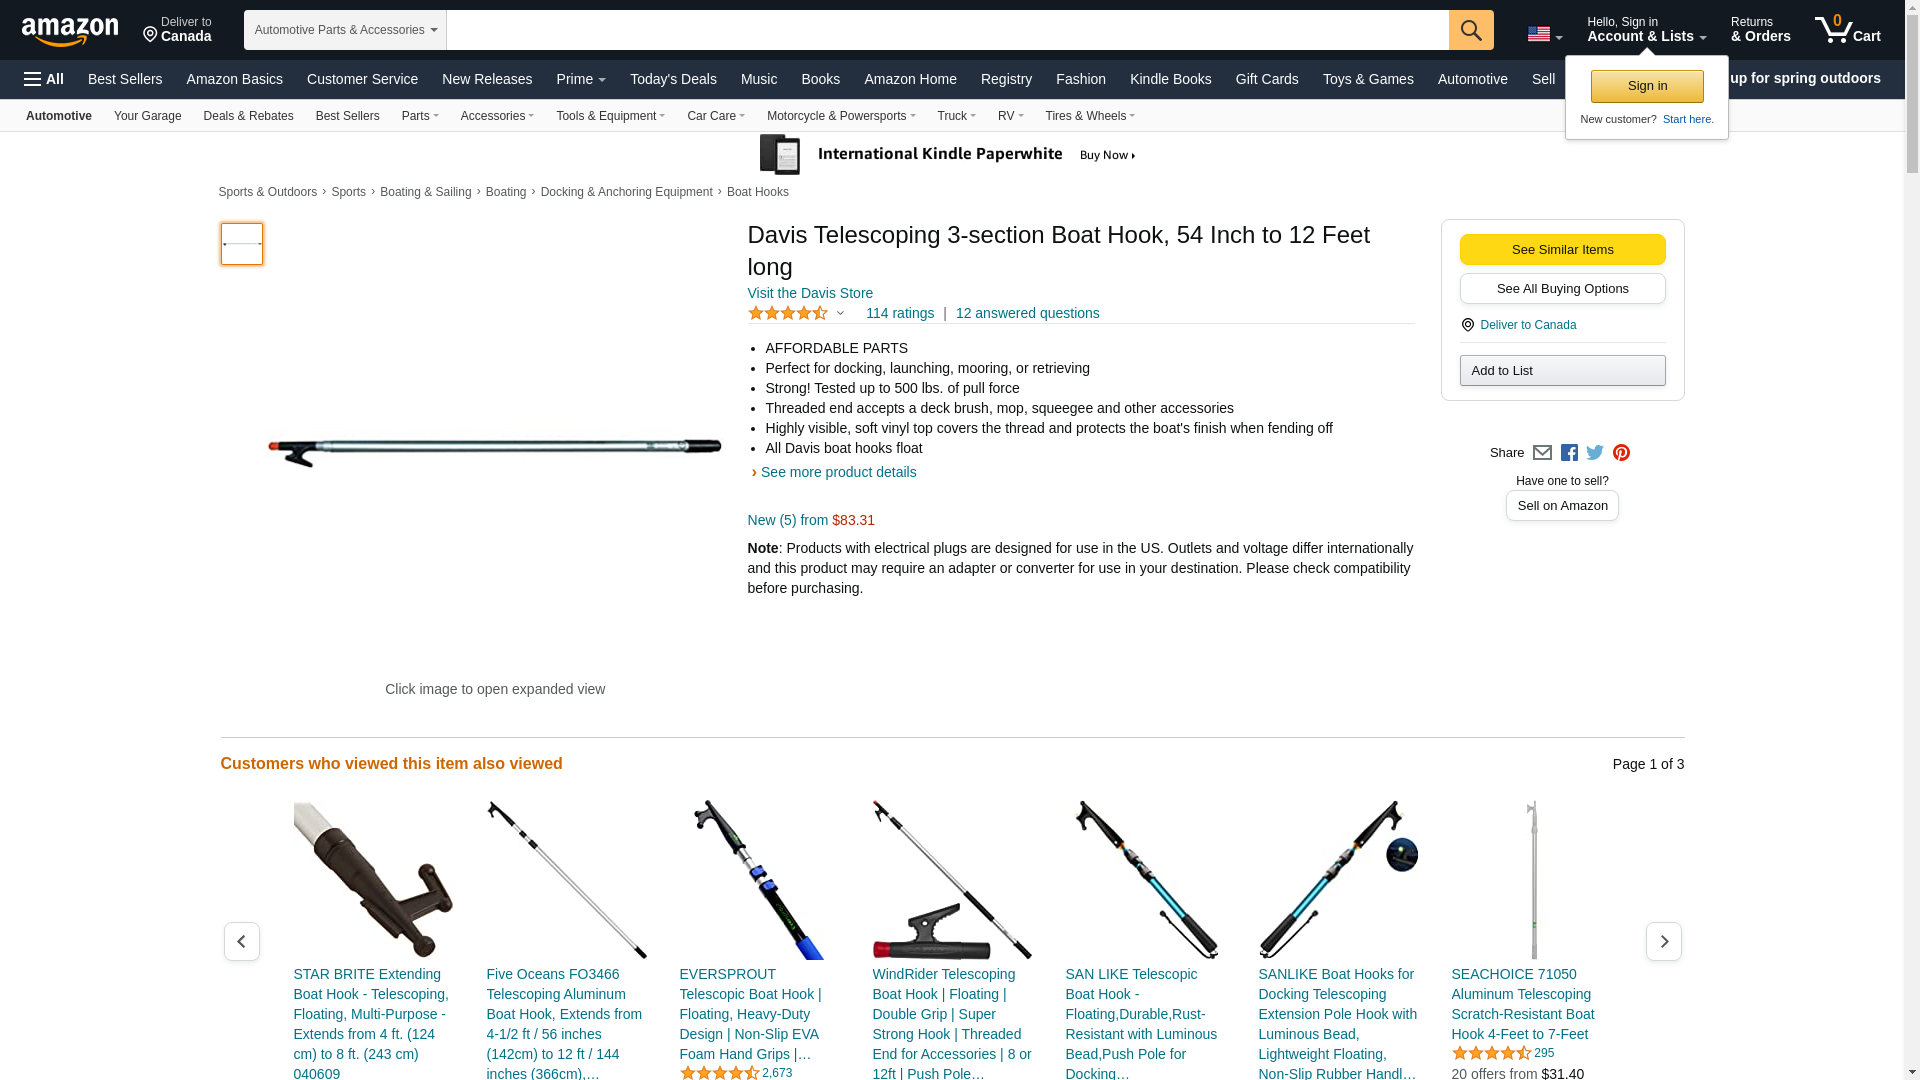This screenshot has height=1080, width=1920.
Task: Open the shopping cart icon
Action: coord(1848,30)
